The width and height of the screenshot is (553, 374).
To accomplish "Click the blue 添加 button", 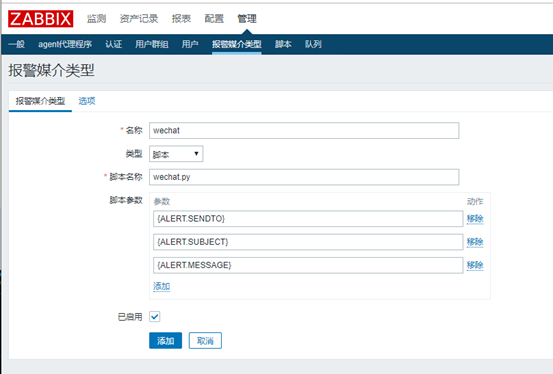I will [165, 340].
